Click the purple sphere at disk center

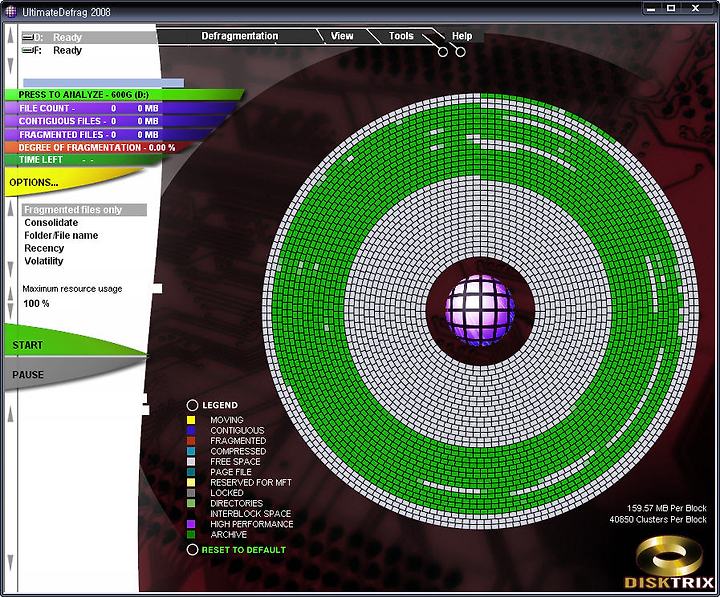click(x=480, y=310)
